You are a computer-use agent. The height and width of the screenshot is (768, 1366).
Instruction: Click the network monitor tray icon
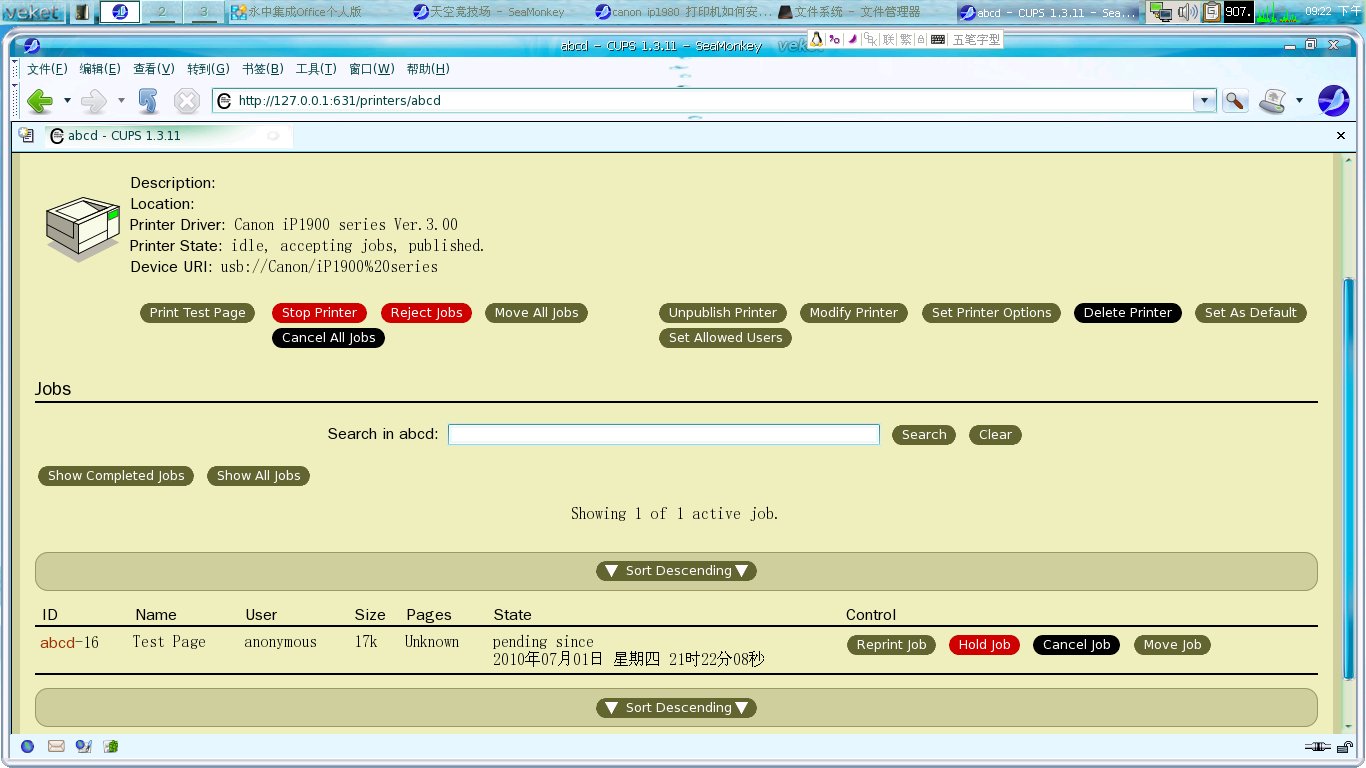pos(1161,12)
